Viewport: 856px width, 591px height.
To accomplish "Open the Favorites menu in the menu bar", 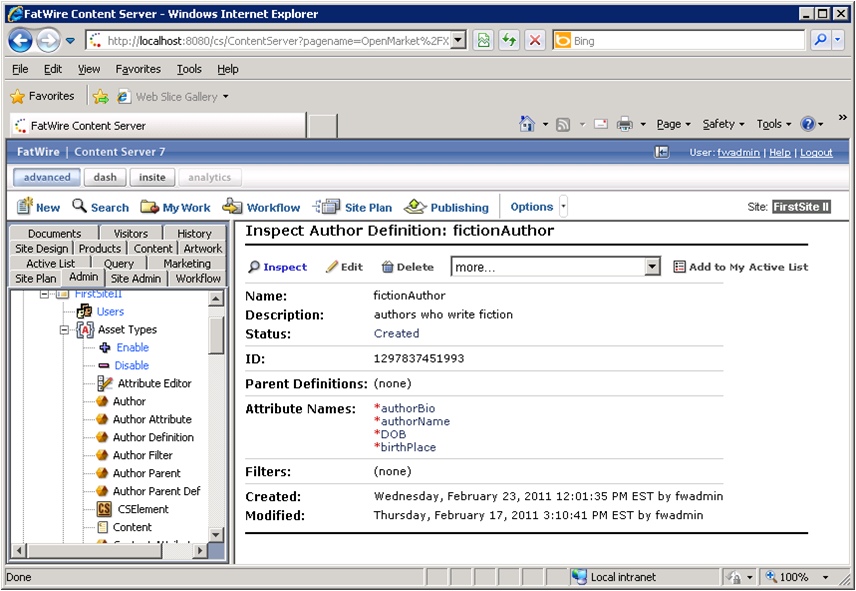I will (x=138, y=69).
